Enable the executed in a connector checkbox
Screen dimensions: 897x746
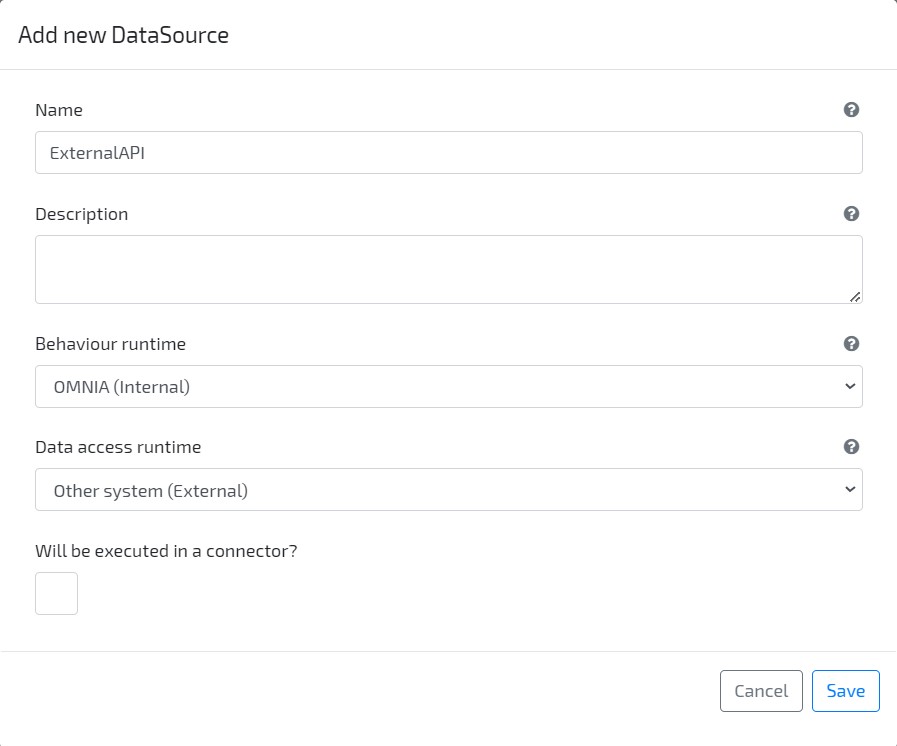(56, 594)
